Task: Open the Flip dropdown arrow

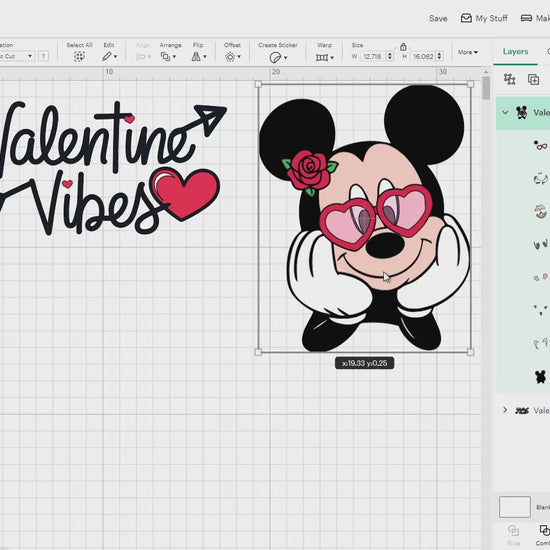Action: (x=205, y=57)
